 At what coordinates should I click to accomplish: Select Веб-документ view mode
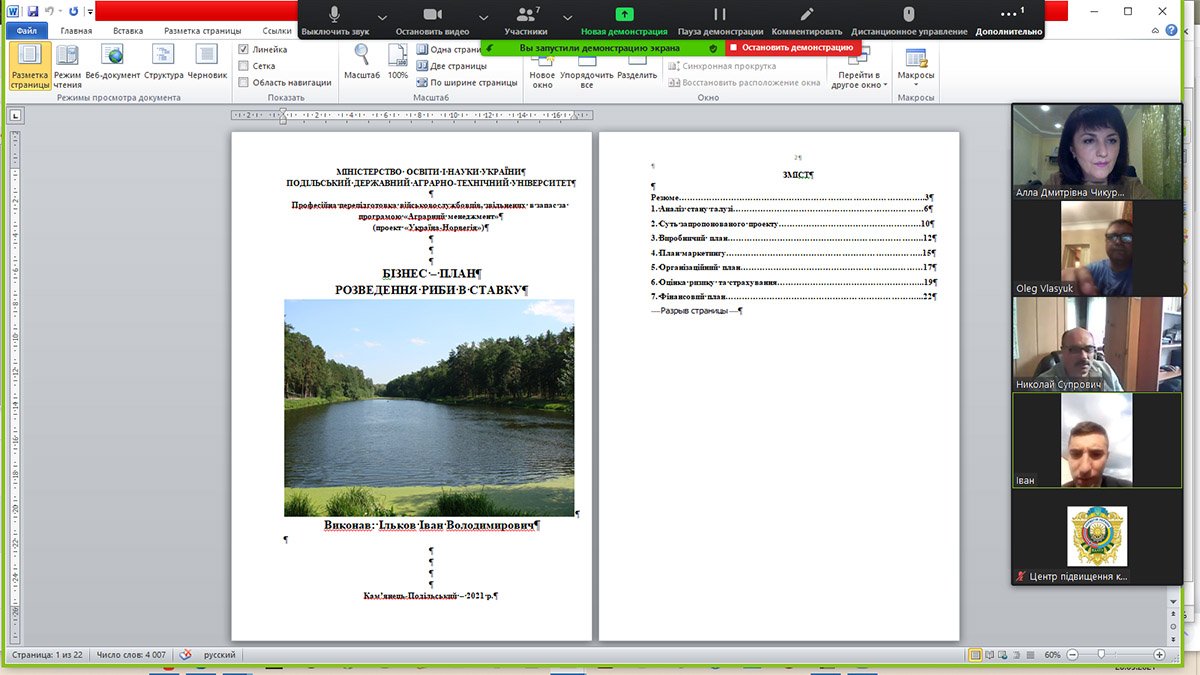pyautogui.click(x=112, y=66)
